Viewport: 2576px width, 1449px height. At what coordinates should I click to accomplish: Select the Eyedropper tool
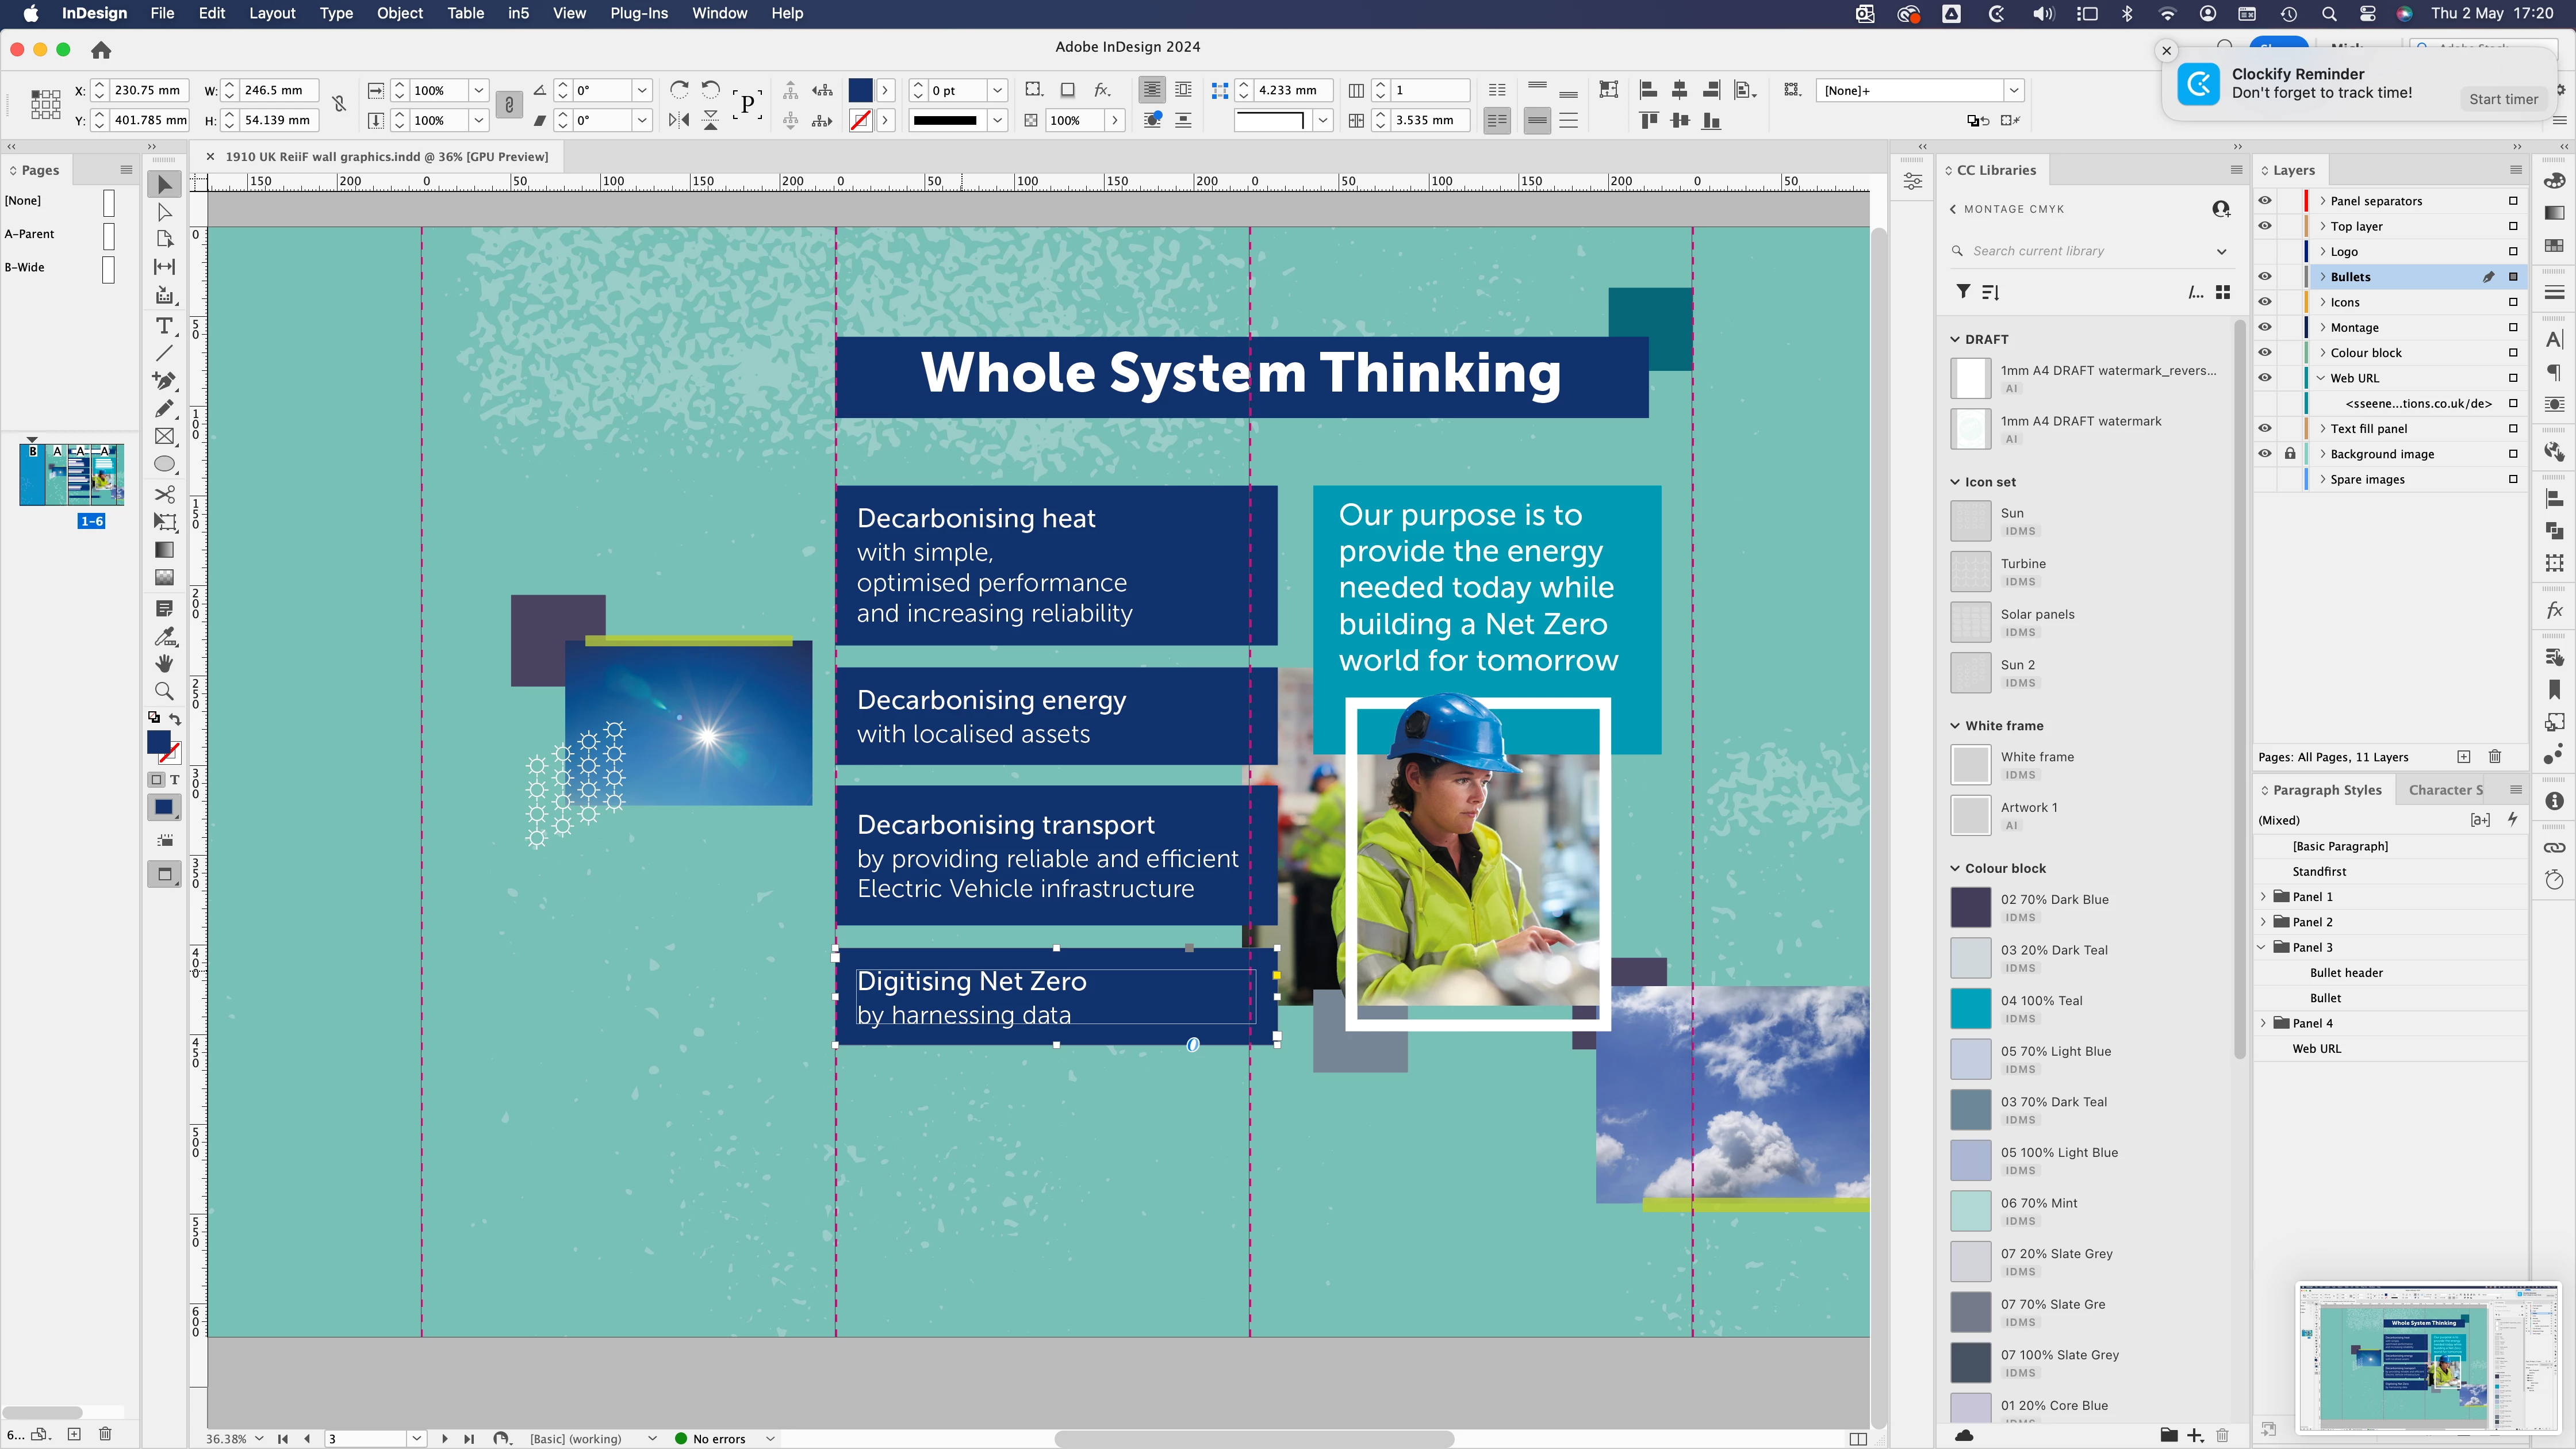pyautogui.click(x=164, y=636)
